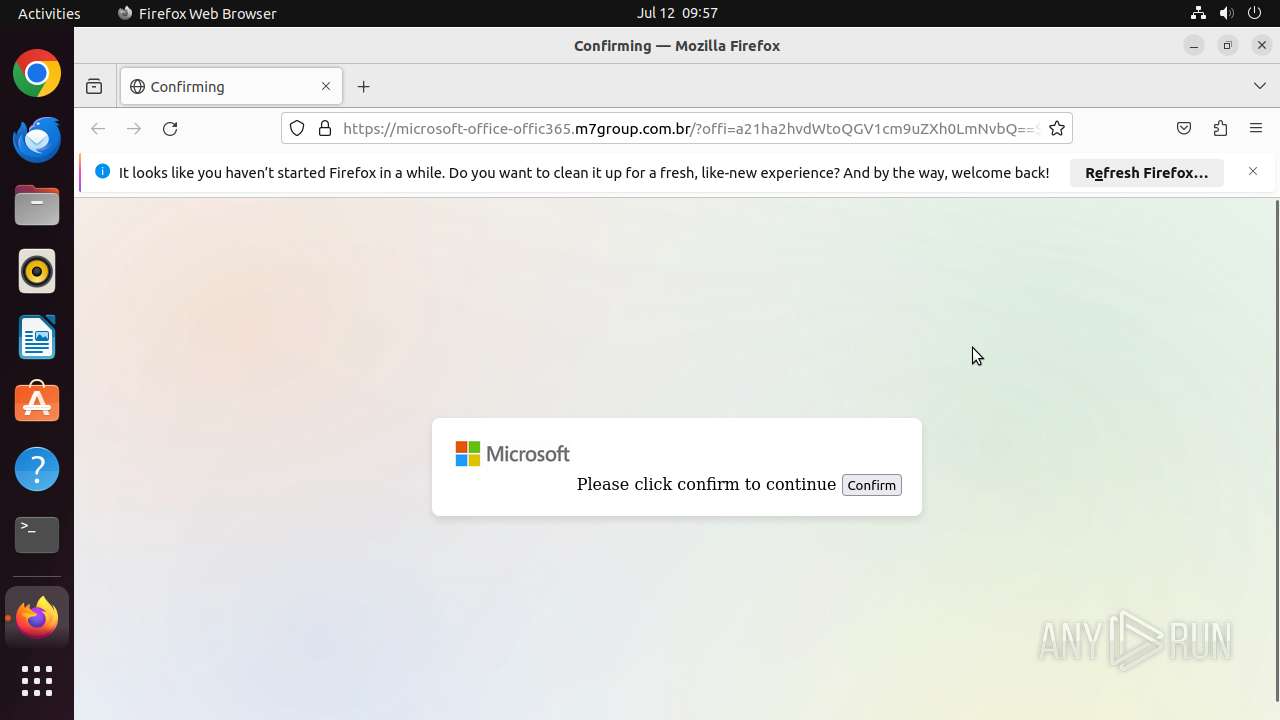Image resolution: width=1280 pixels, height=720 pixels.
Task: Open the volume indicator in system tray
Action: (x=1226, y=13)
